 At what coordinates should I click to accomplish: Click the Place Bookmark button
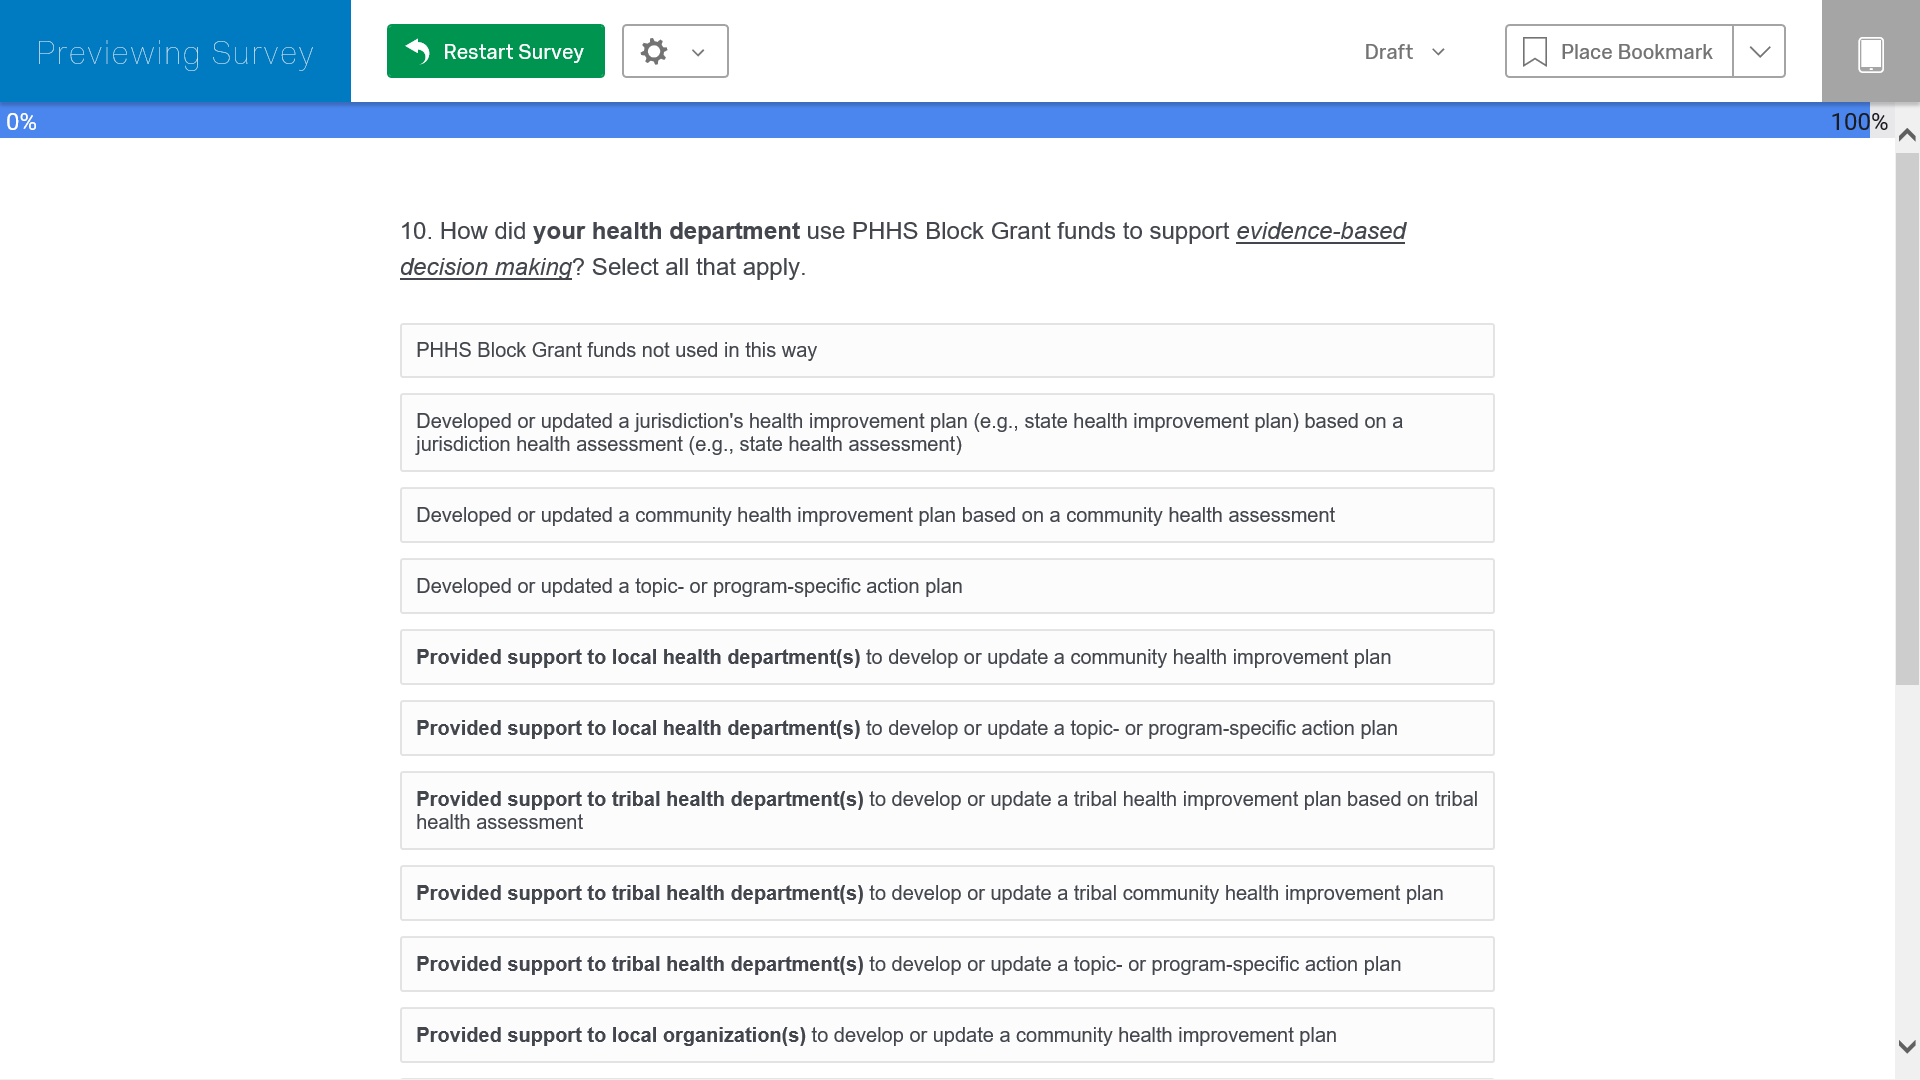point(1618,52)
